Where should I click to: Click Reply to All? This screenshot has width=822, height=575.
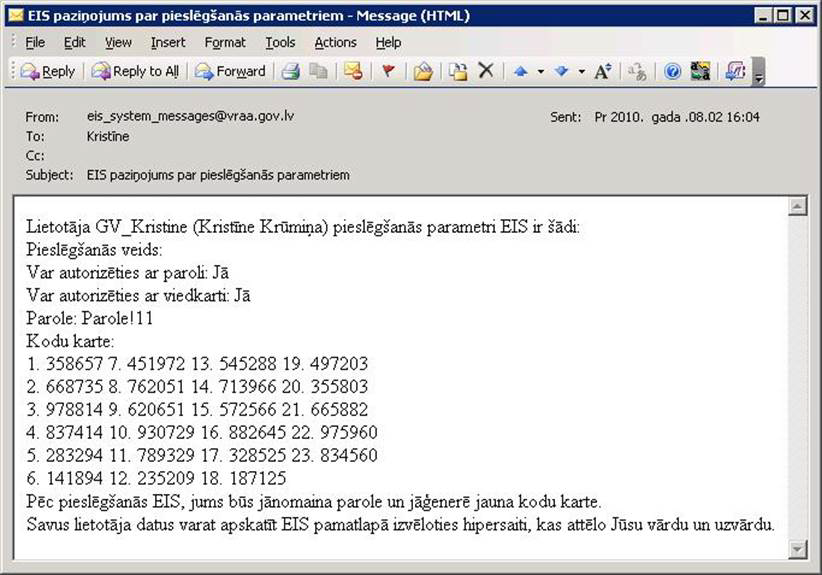point(135,71)
